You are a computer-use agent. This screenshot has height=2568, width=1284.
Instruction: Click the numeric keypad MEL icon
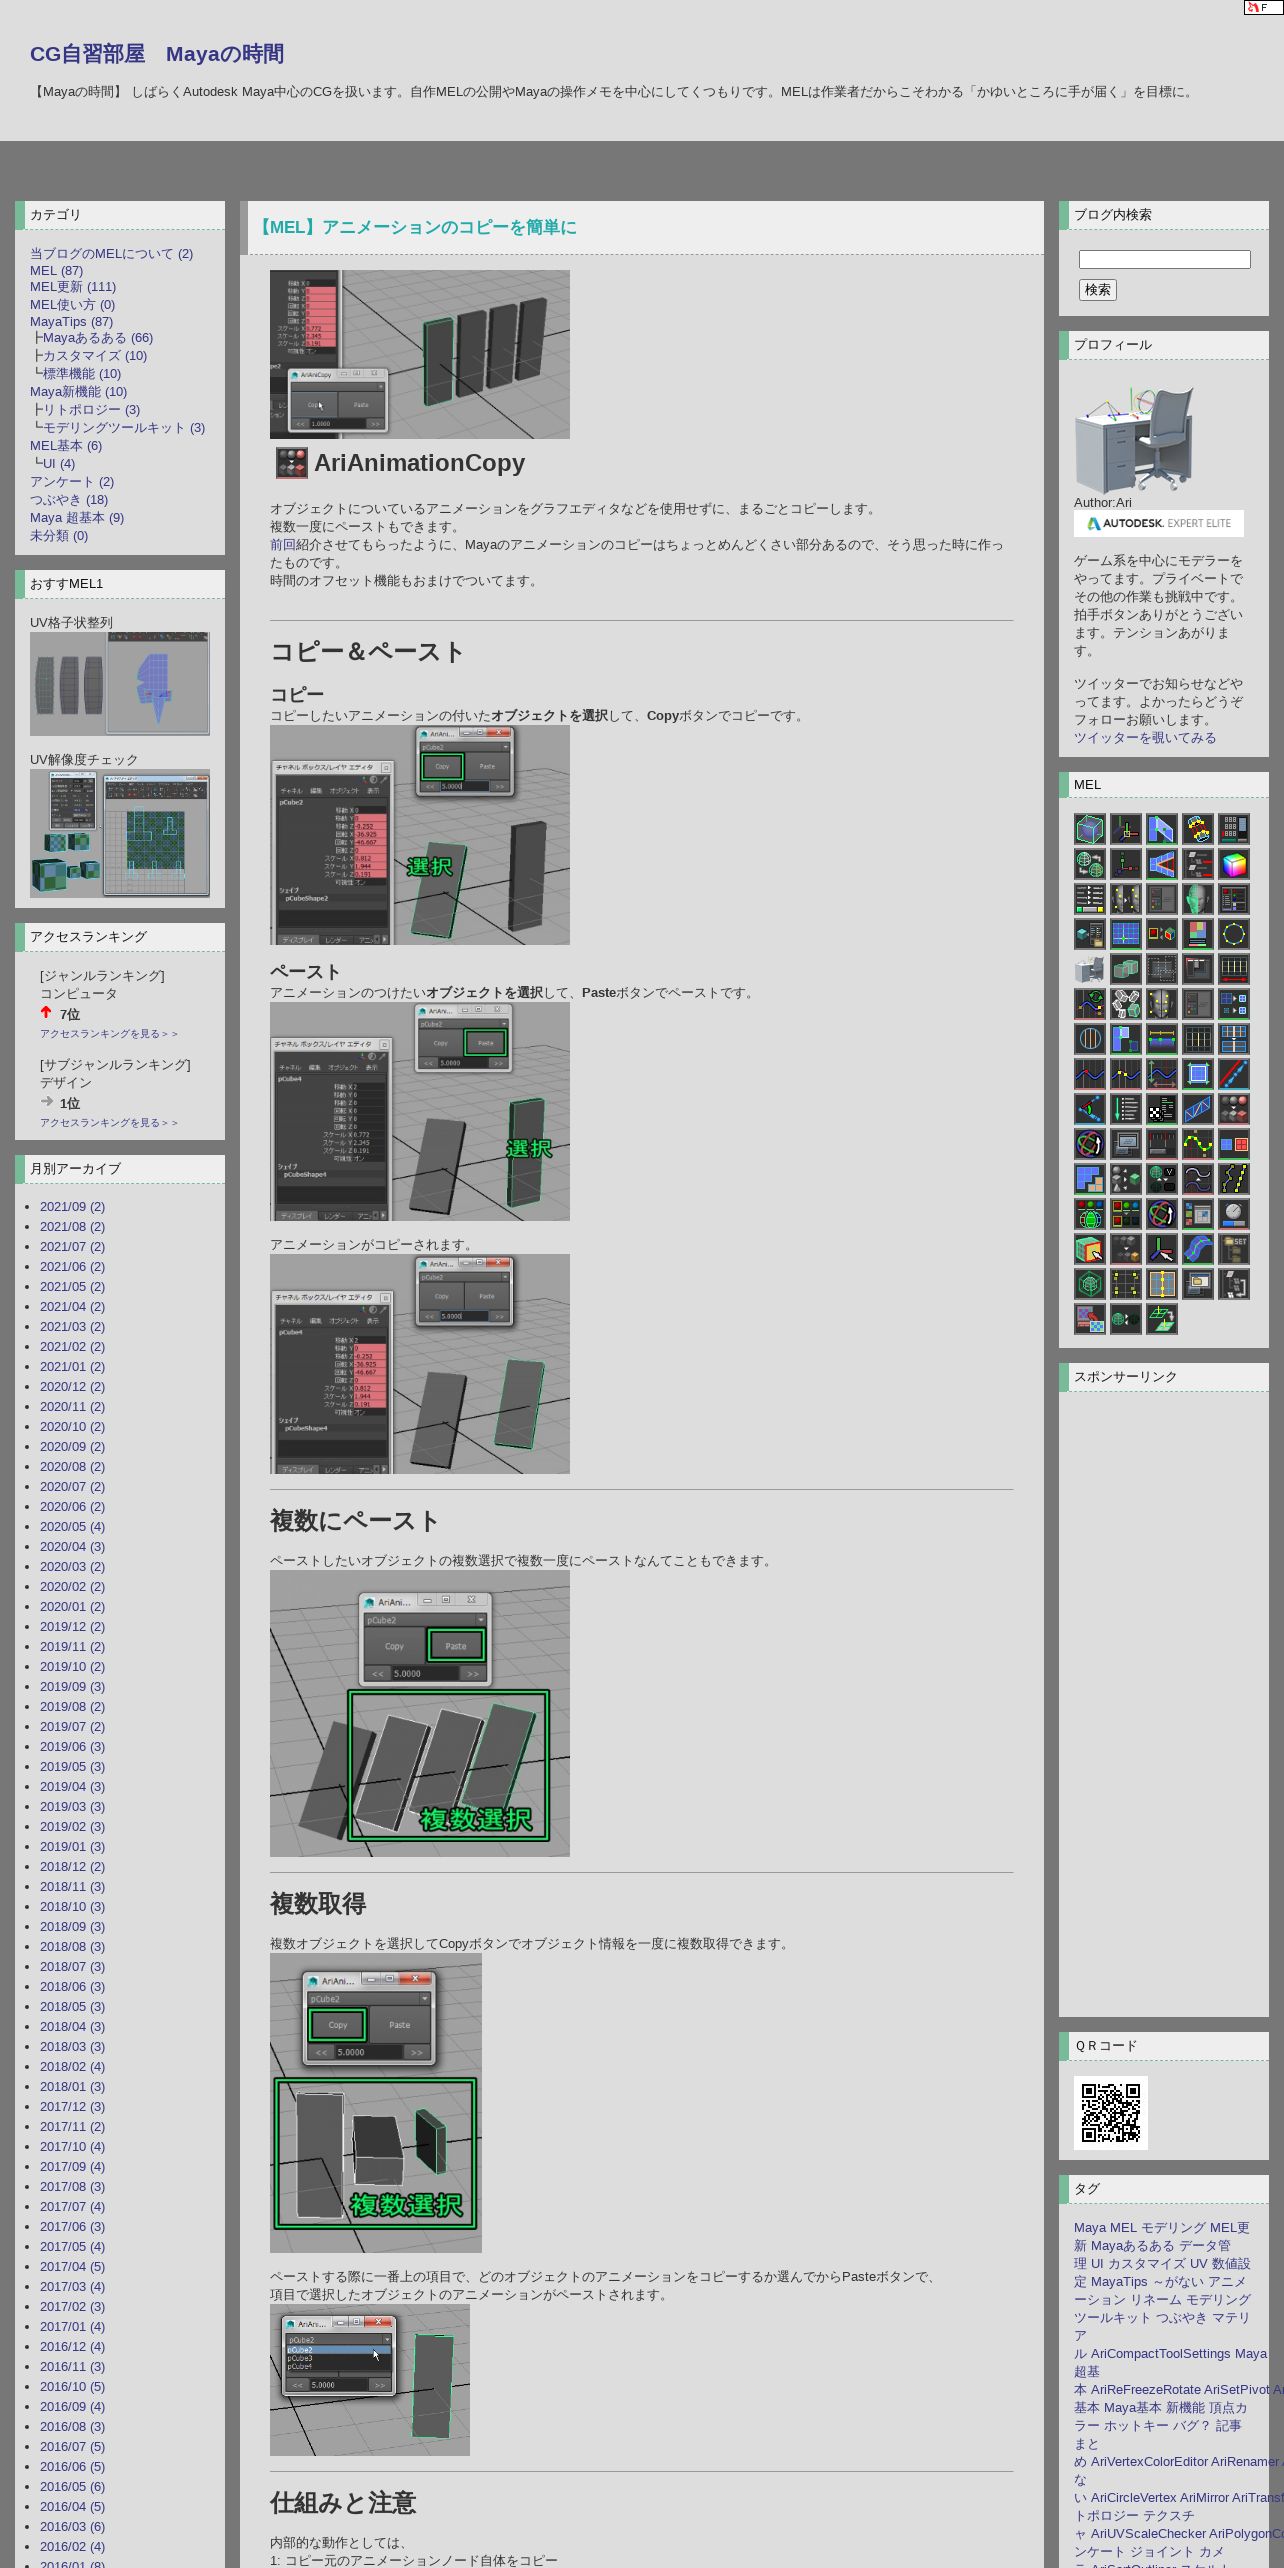pos(1234,829)
